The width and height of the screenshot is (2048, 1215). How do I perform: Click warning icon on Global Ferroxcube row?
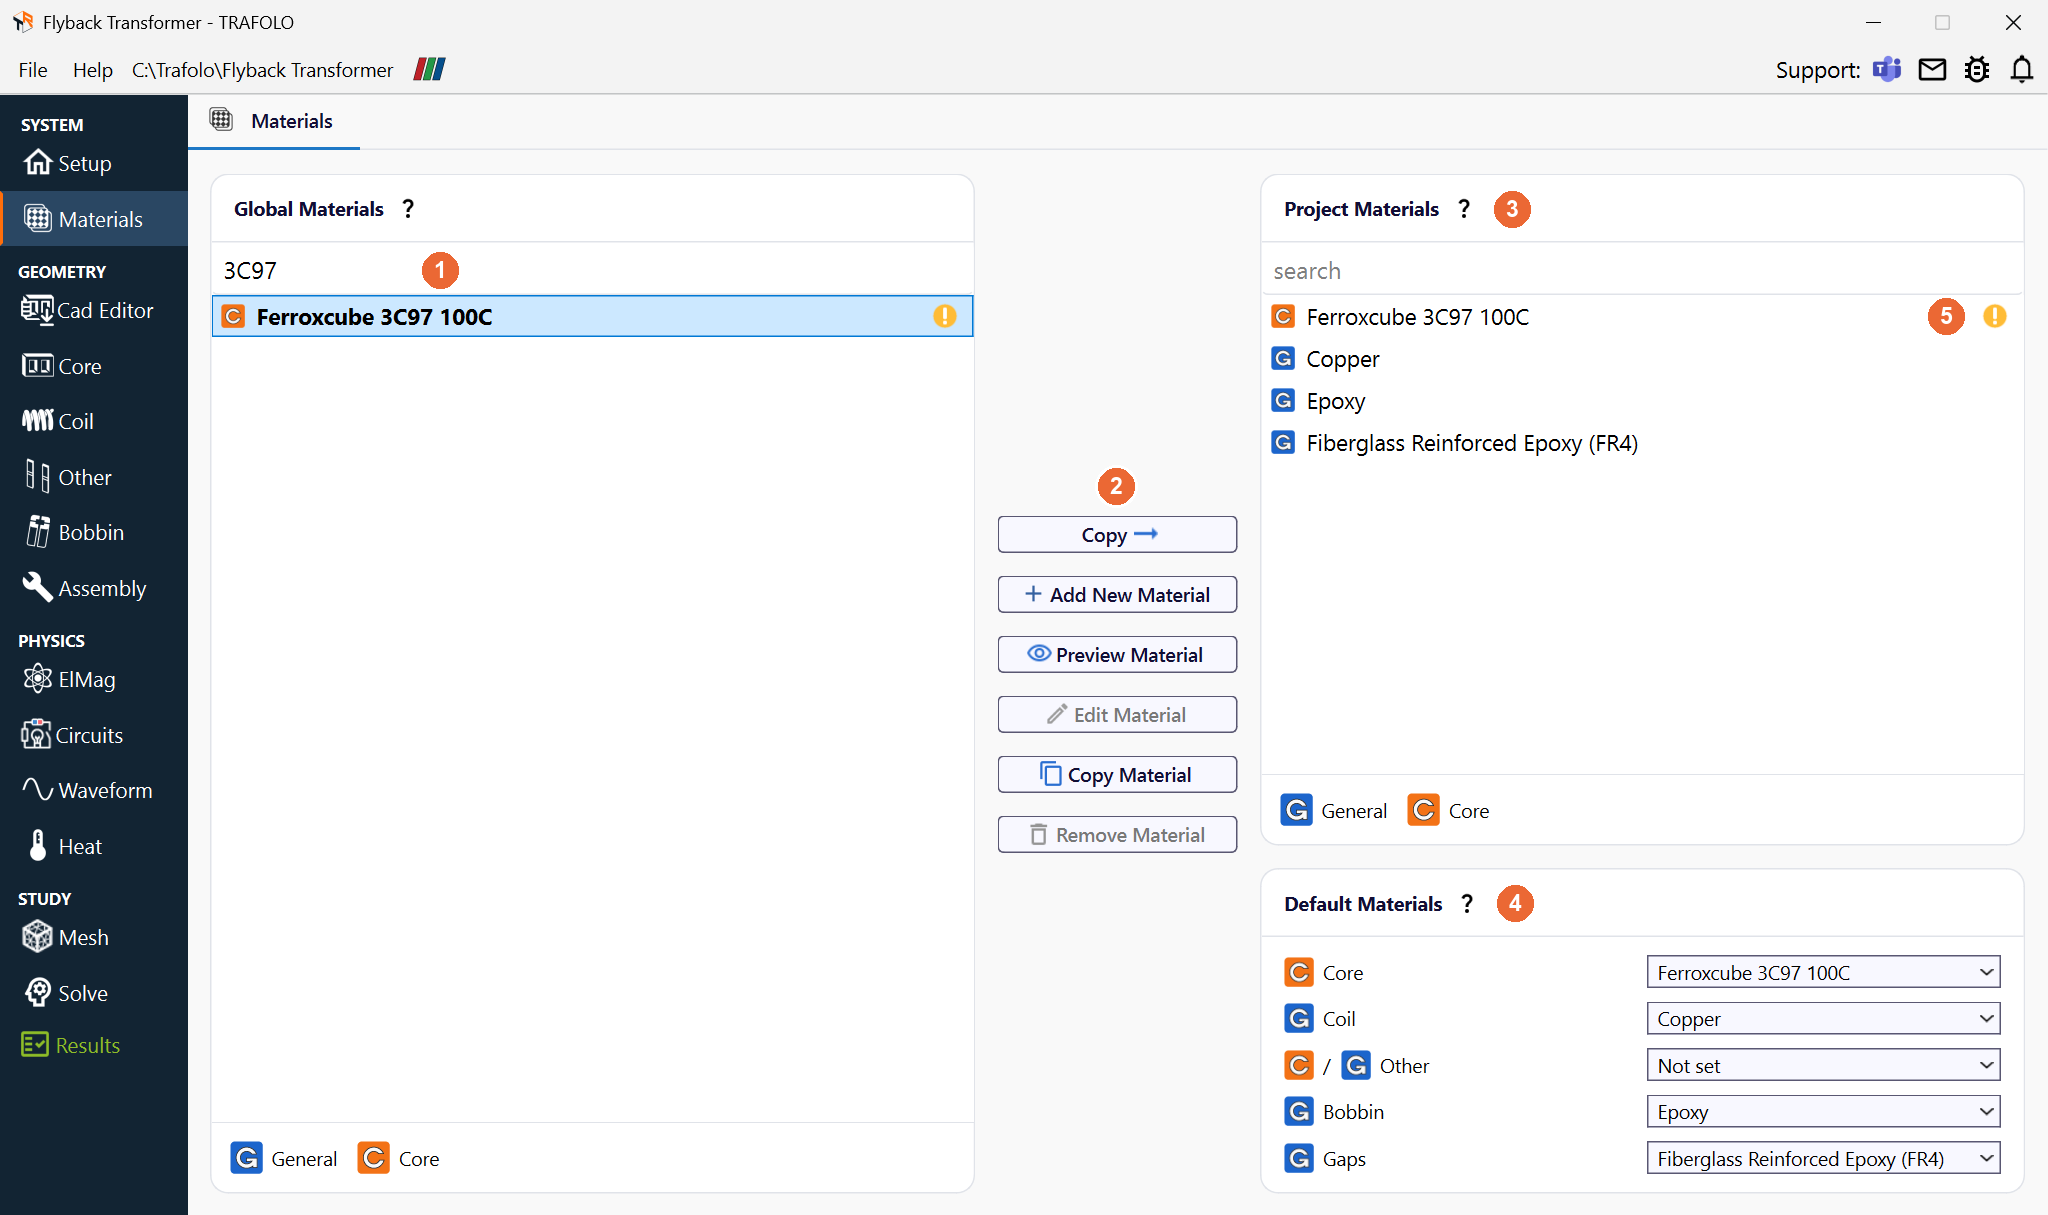click(x=945, y=316)
